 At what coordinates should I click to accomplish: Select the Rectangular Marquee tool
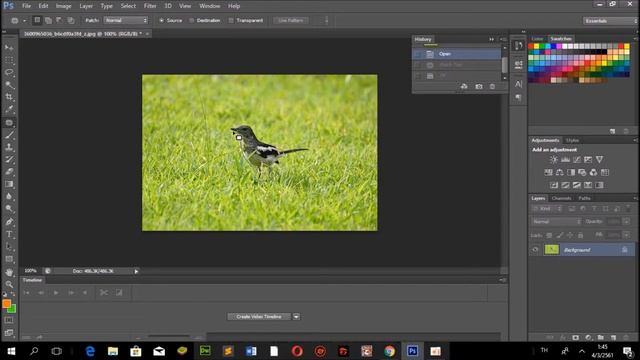click(x=9, y=60)
